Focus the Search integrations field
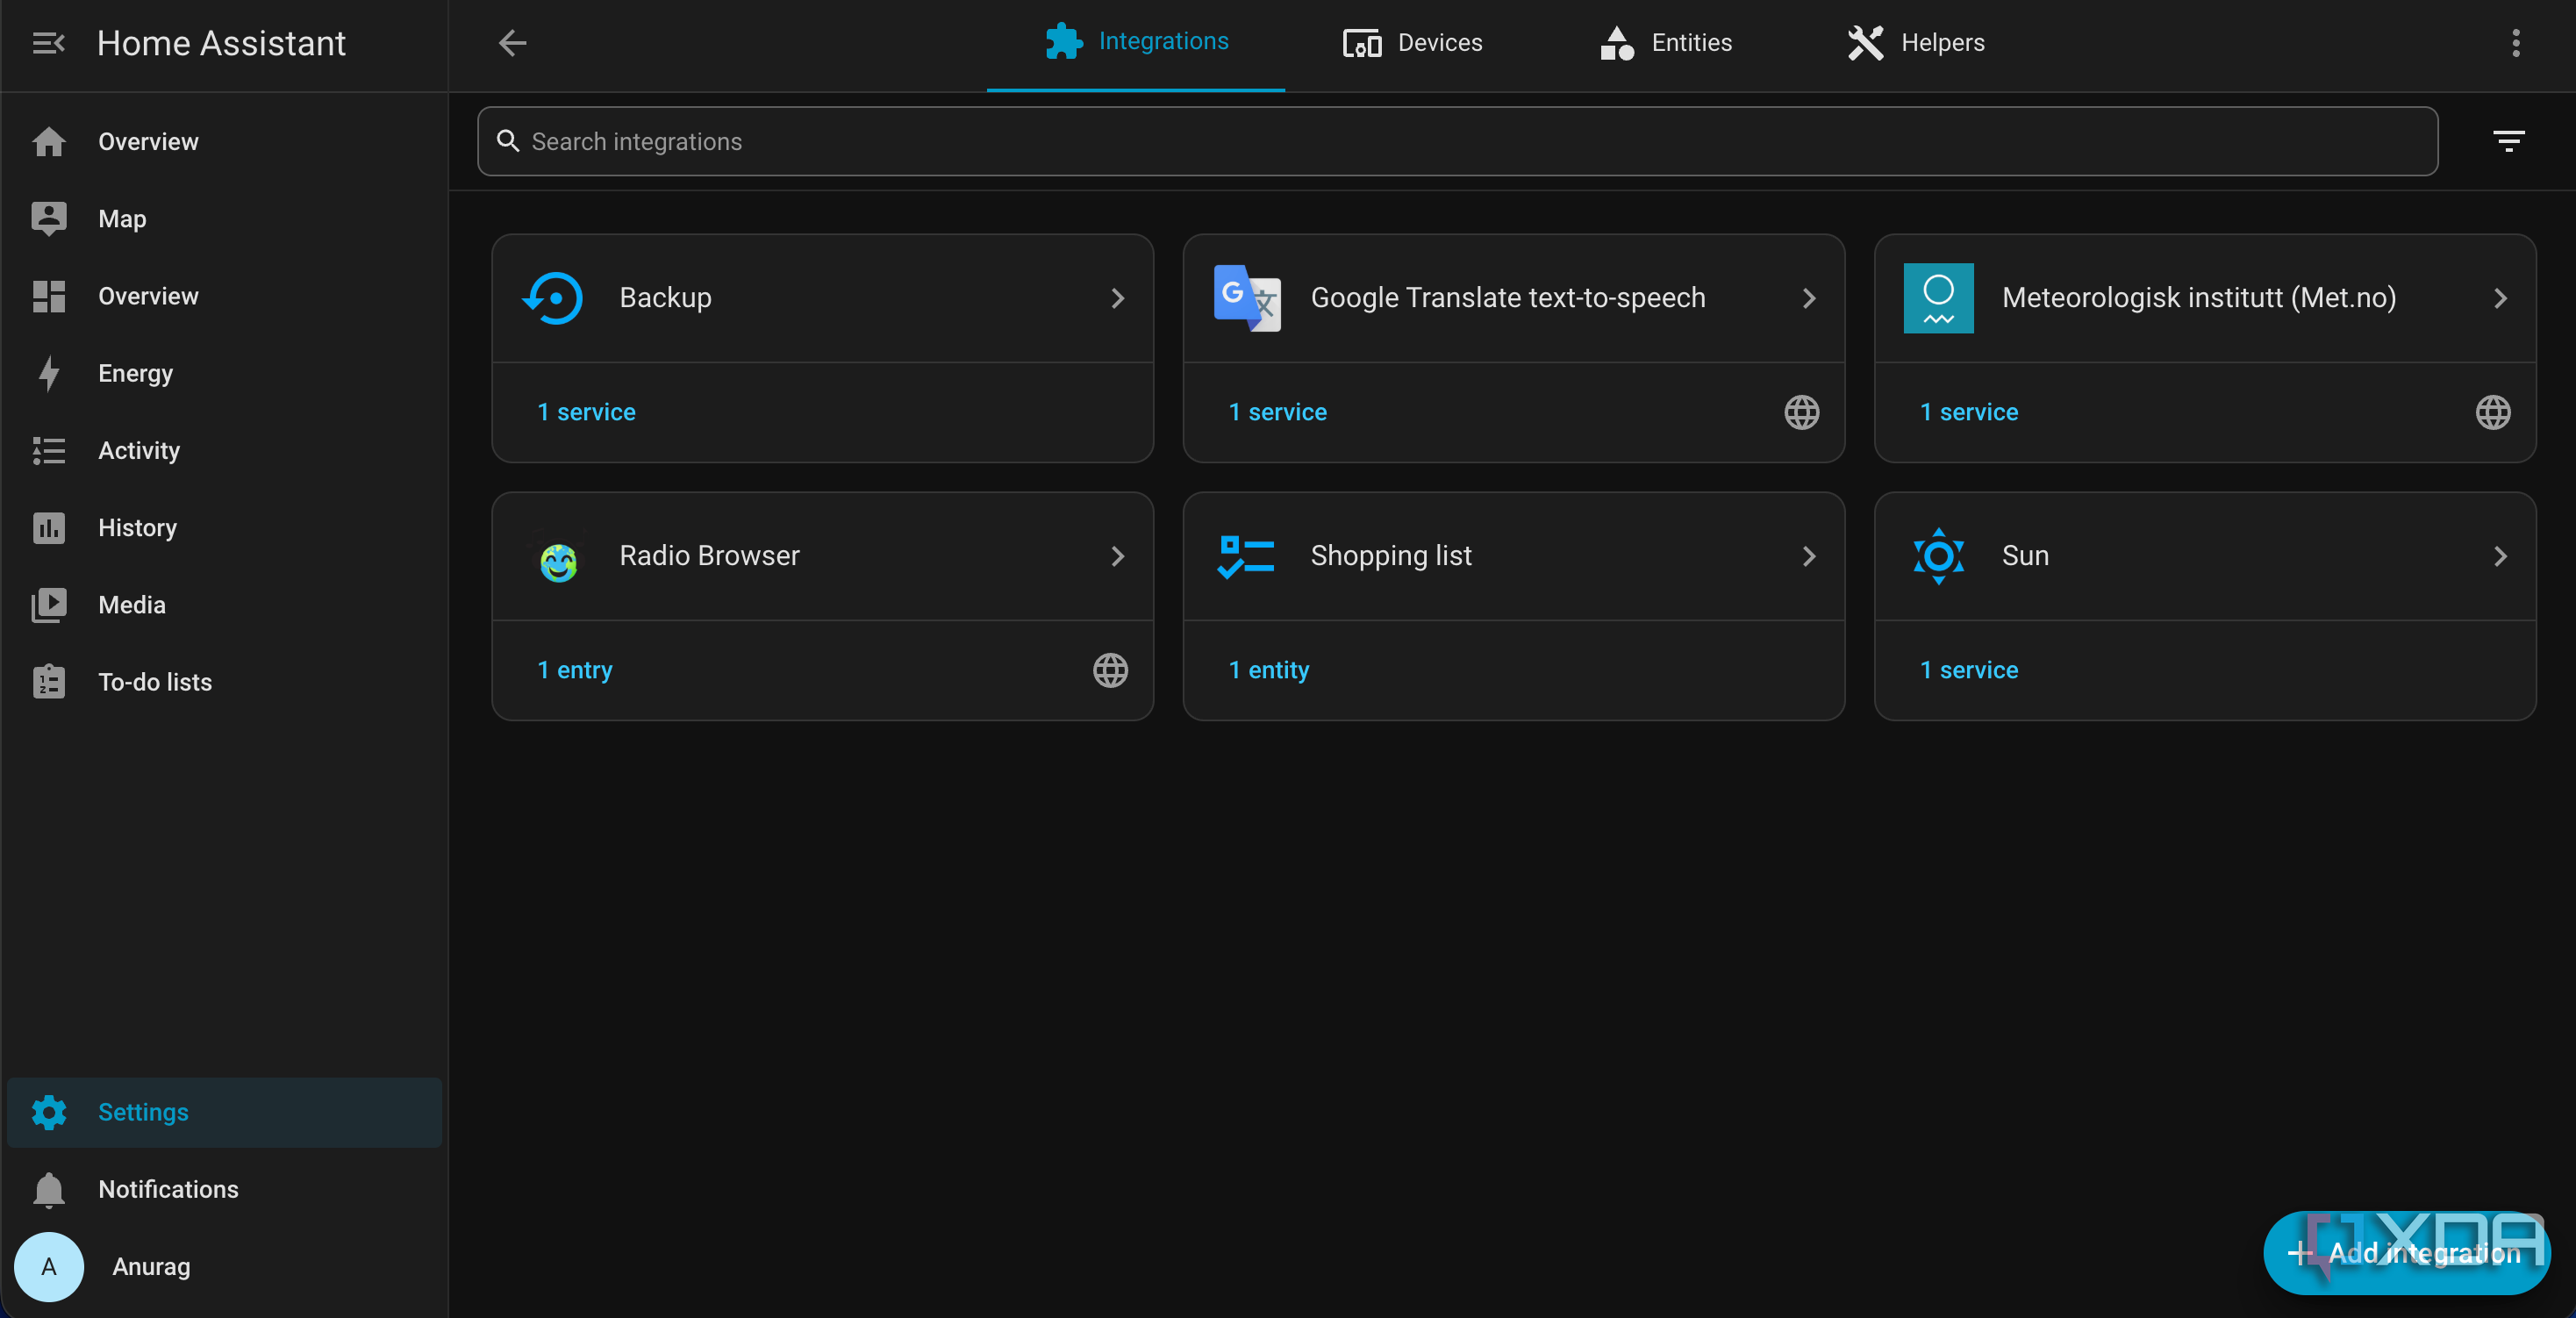 tap(1457, 141)
